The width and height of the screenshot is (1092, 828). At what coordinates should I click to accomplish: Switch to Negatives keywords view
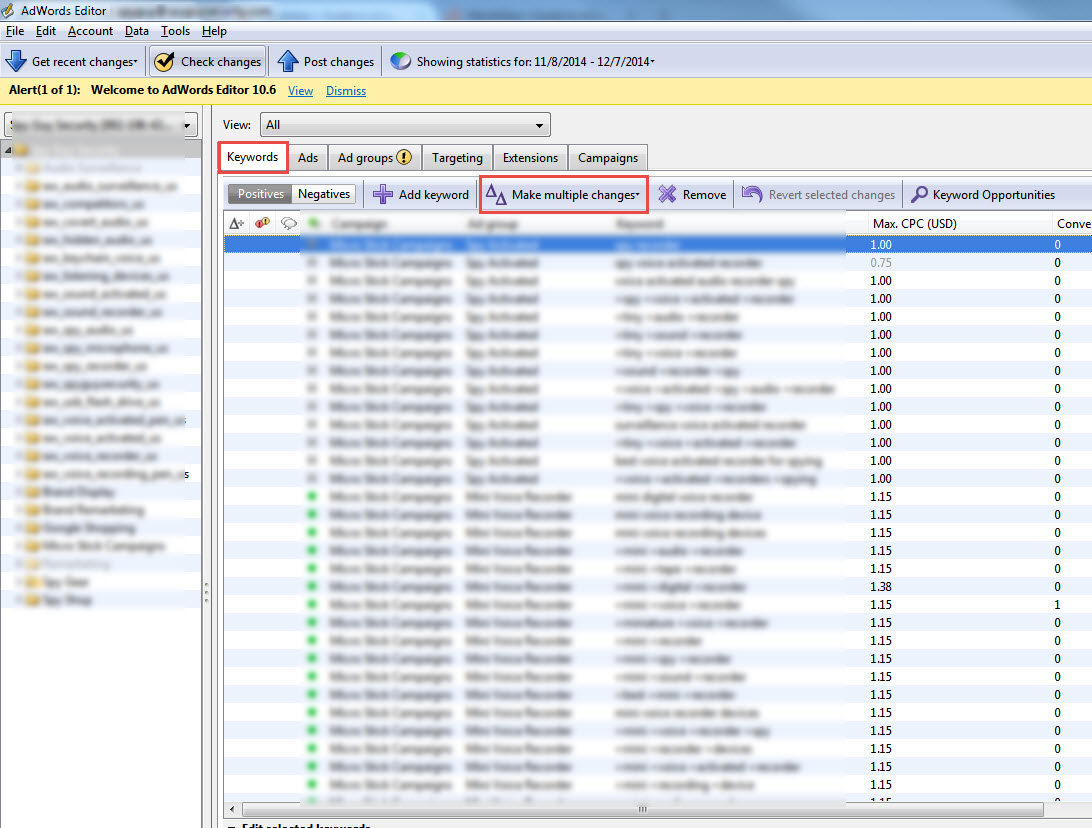coord(324,194)
